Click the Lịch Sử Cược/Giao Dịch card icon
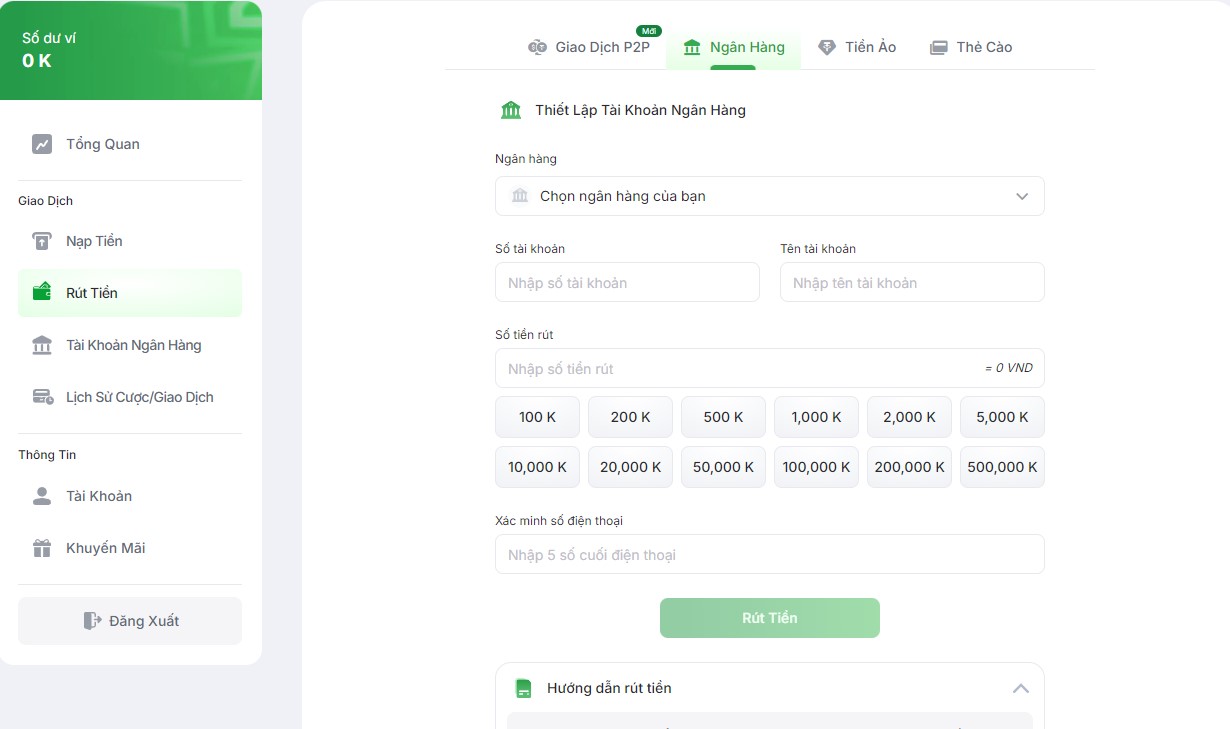This screenshot has height=729, width=1230. [x=42, y=397]
